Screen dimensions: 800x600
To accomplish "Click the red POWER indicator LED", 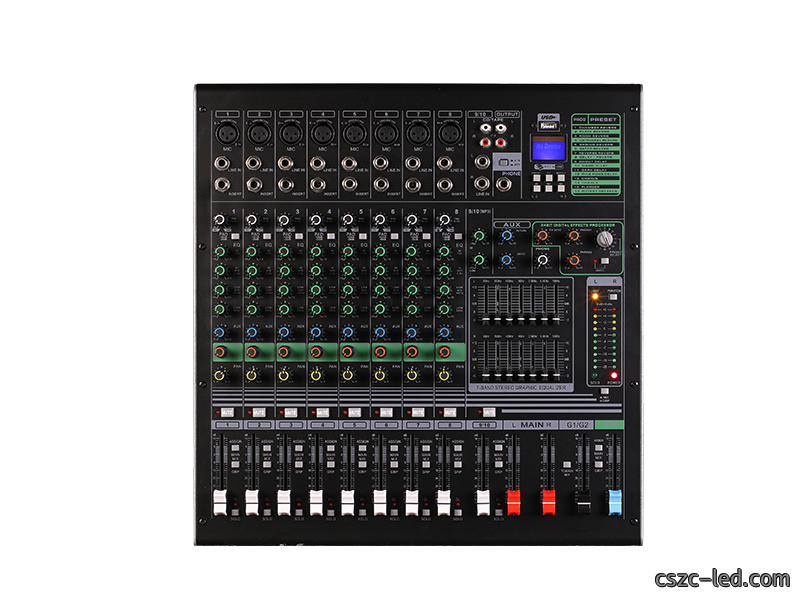I will (614, 376).
